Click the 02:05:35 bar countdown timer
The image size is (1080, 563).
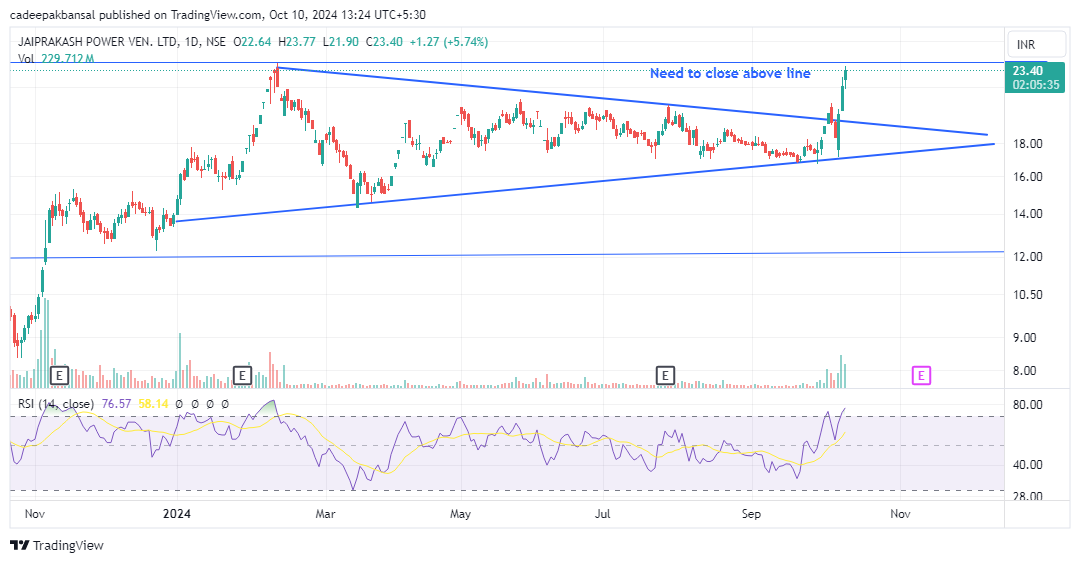click(1035, 85)
